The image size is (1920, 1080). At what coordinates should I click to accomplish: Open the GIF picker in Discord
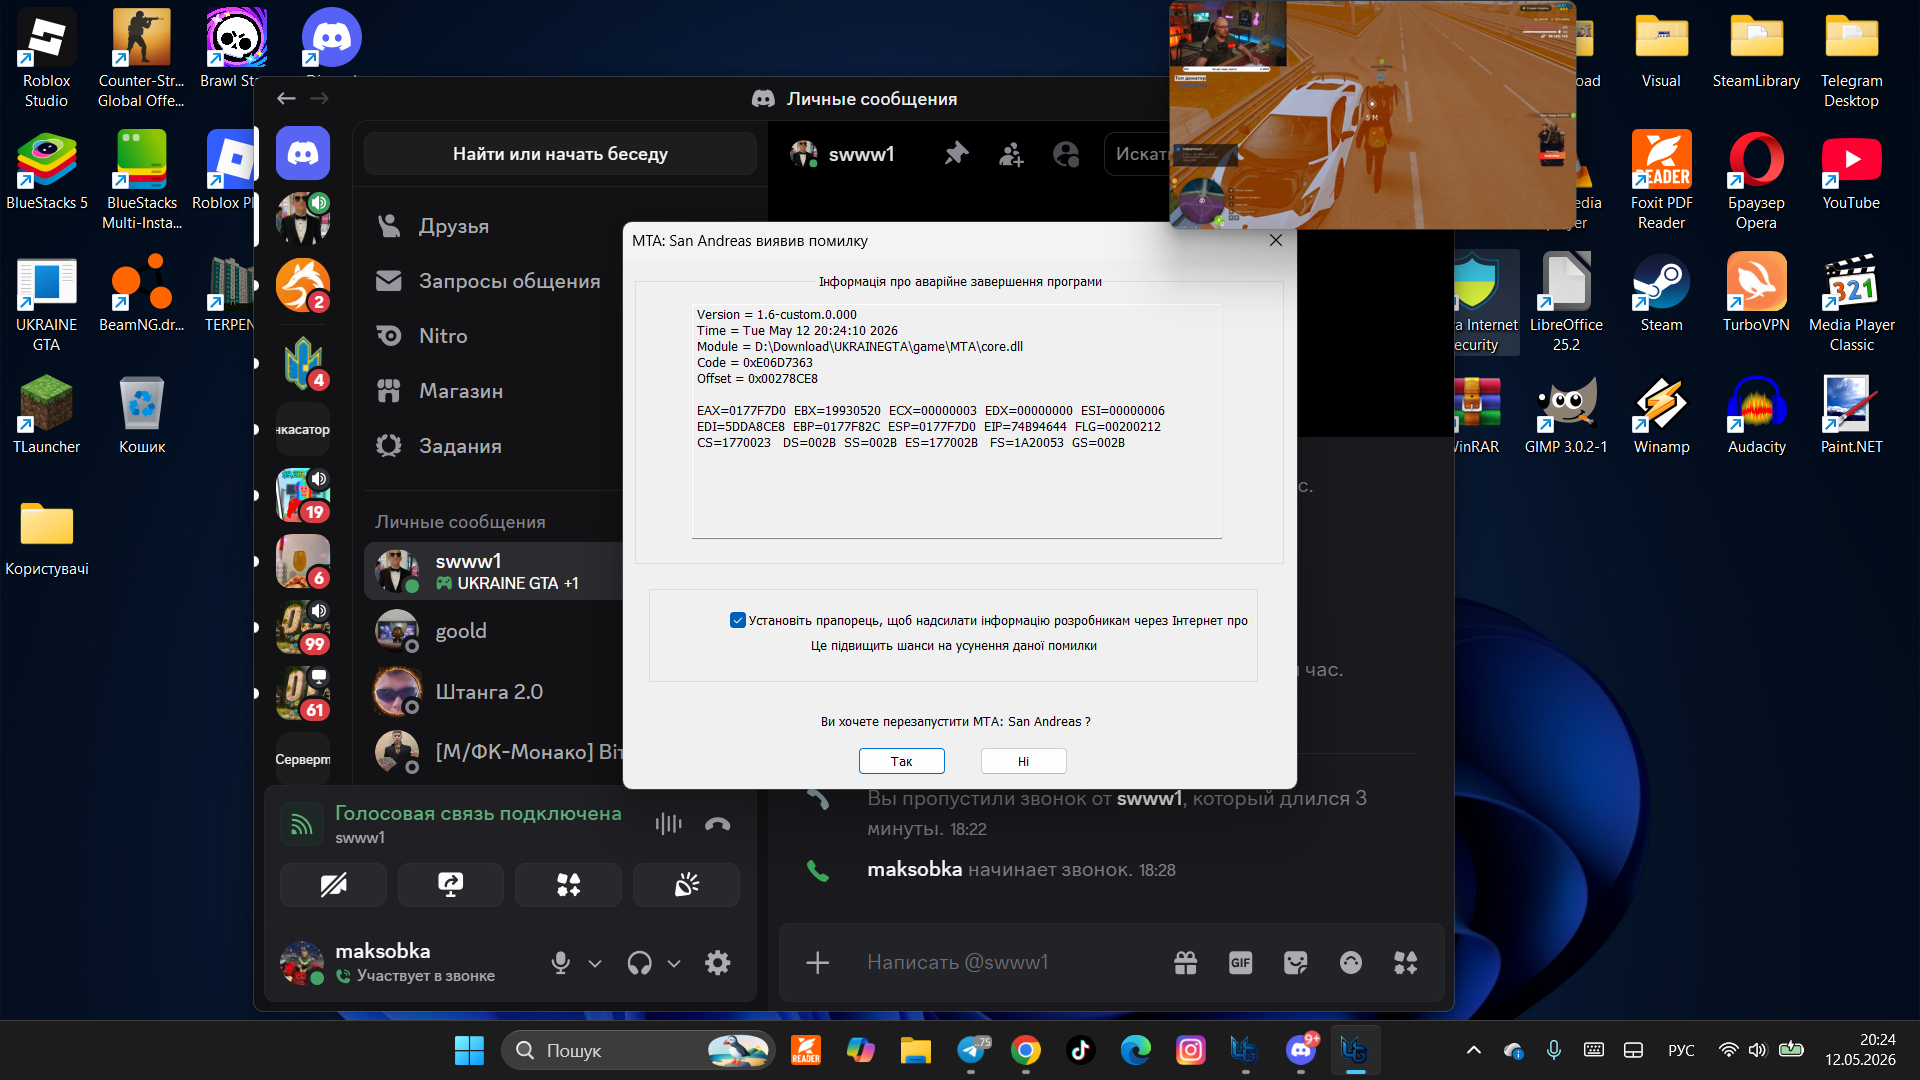click(1240, 962)
